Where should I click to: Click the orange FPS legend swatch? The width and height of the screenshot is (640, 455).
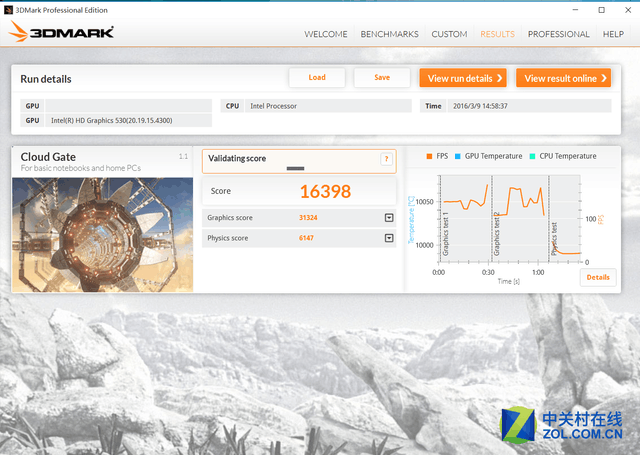tap(429, 156)
